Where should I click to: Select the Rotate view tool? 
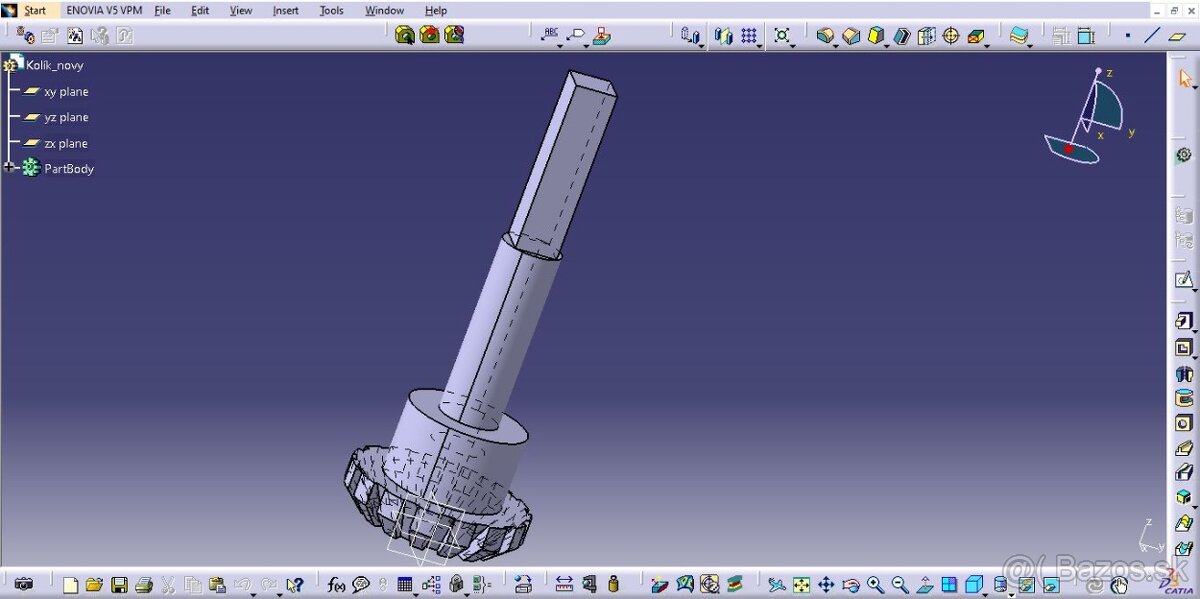point(851,585)
